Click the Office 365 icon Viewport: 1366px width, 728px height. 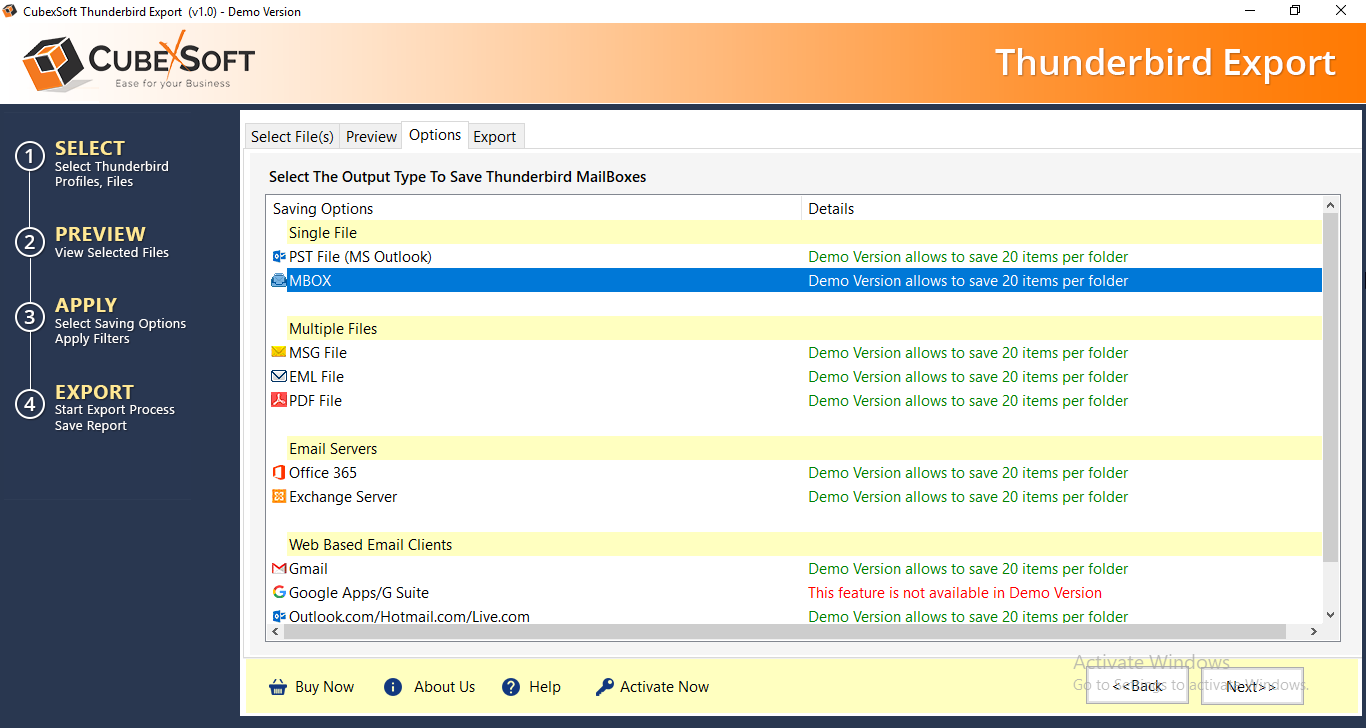click(279, 473)
